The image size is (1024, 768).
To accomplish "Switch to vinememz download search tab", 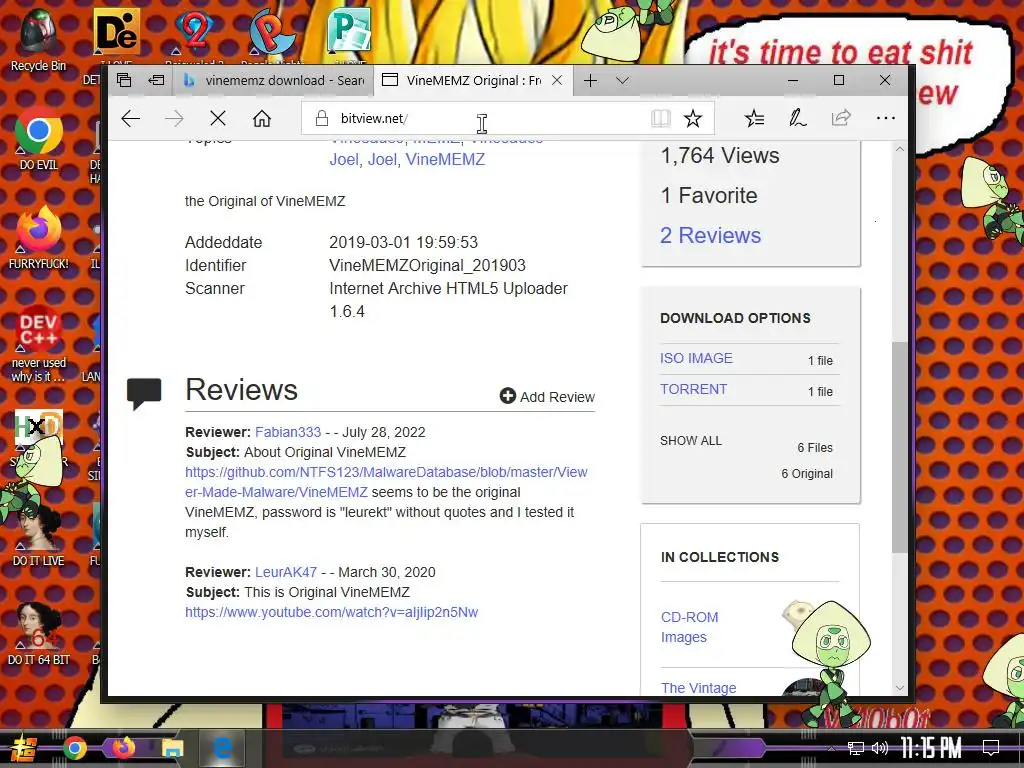I will [x=273, y=80].
